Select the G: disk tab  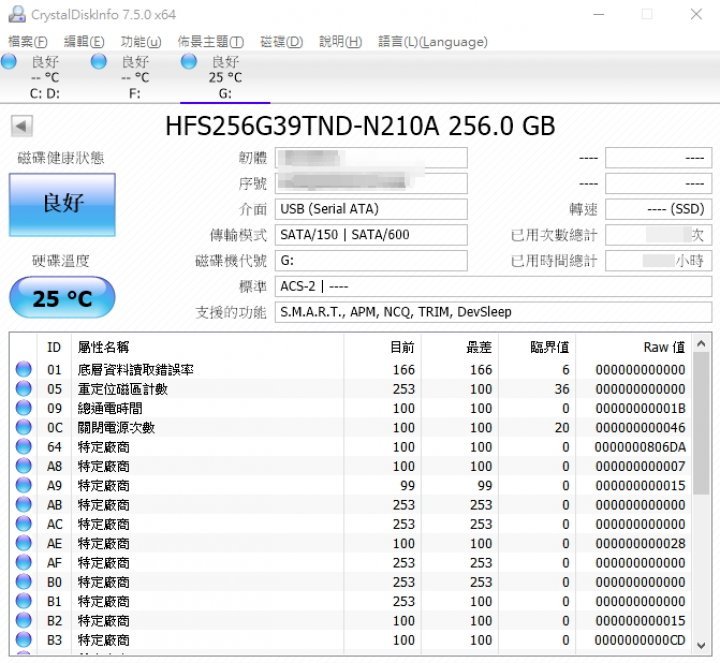pyautogui.click(x=225, y=77)
